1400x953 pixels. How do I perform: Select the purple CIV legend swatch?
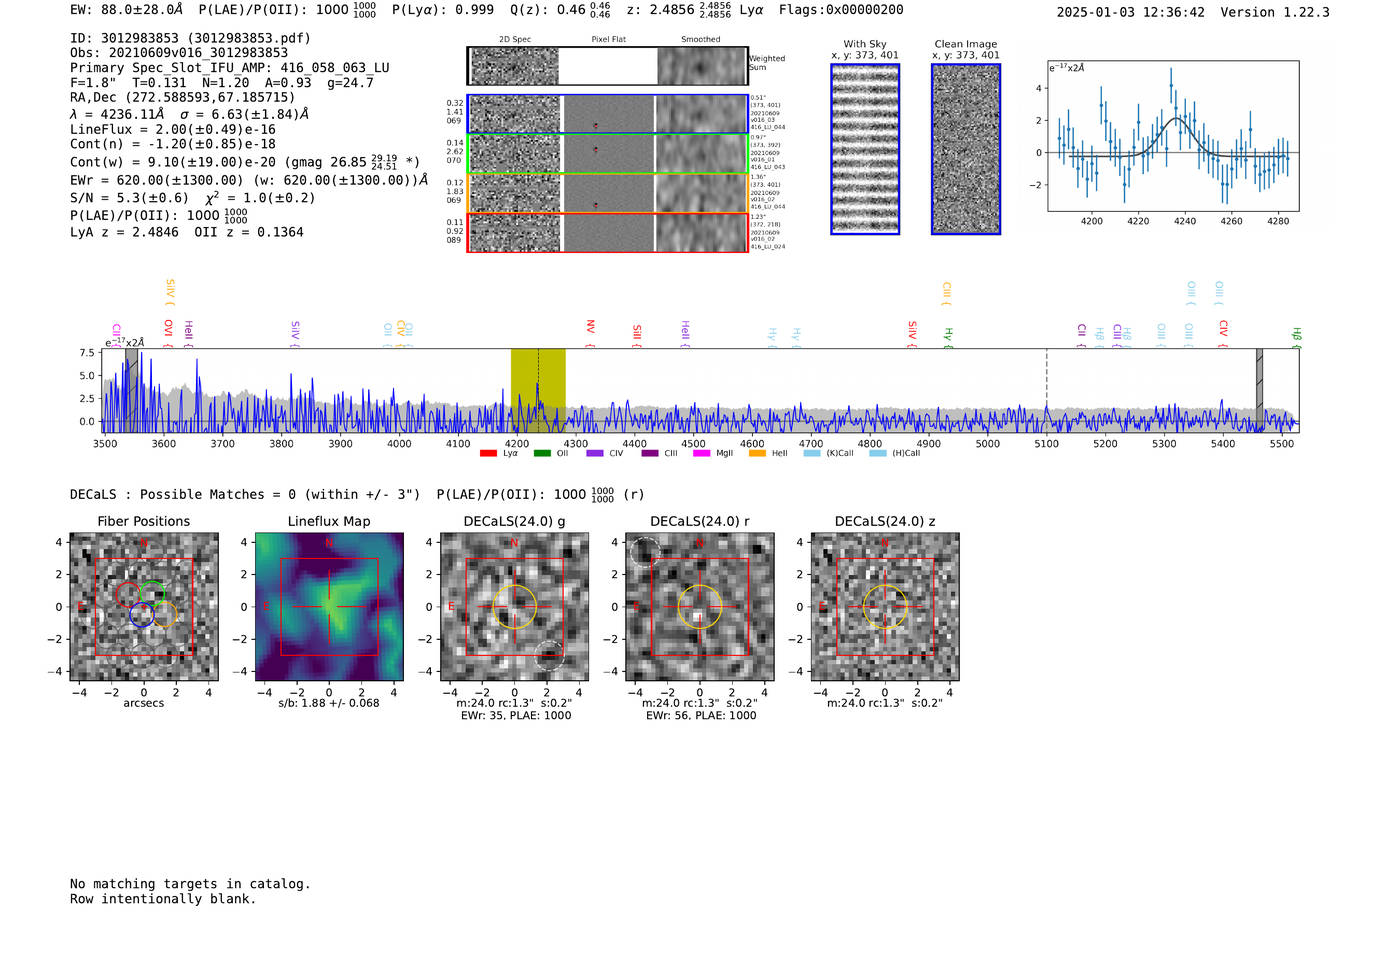(595, 454)
